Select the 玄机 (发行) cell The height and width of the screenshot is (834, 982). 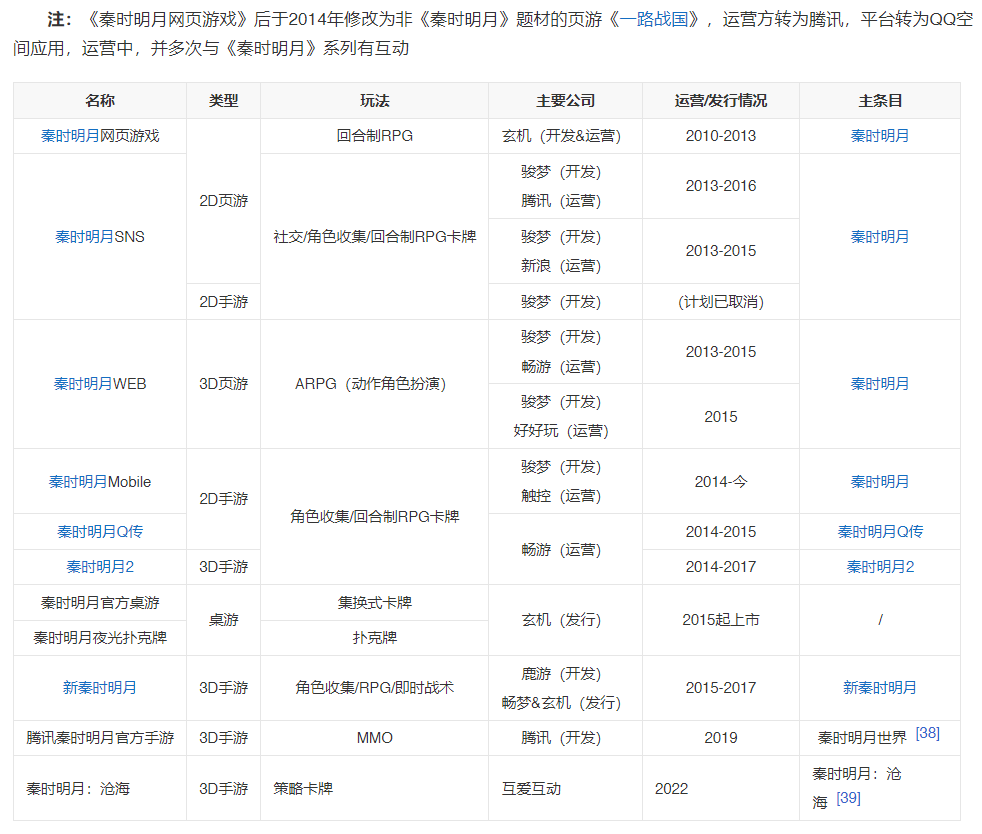coord(566,620)
